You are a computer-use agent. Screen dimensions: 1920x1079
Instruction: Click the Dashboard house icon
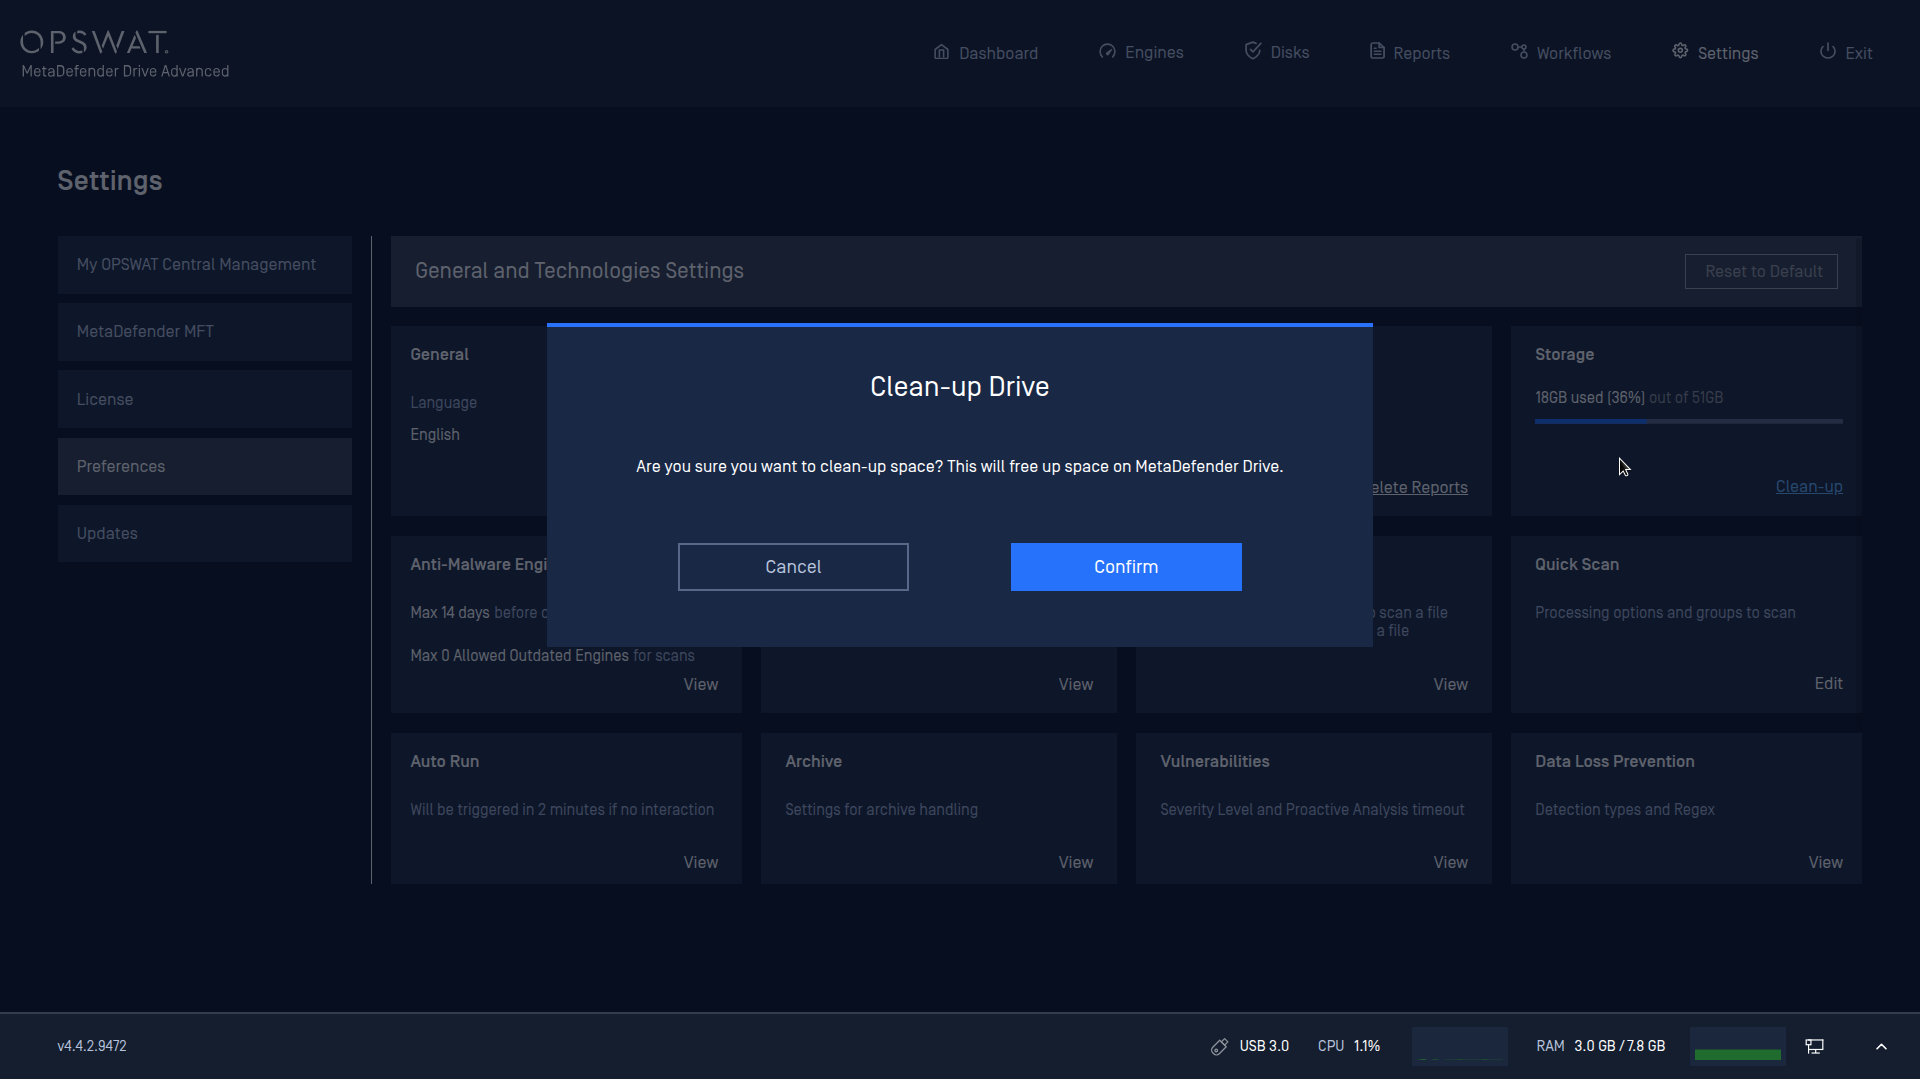click(x=941, y=52)
